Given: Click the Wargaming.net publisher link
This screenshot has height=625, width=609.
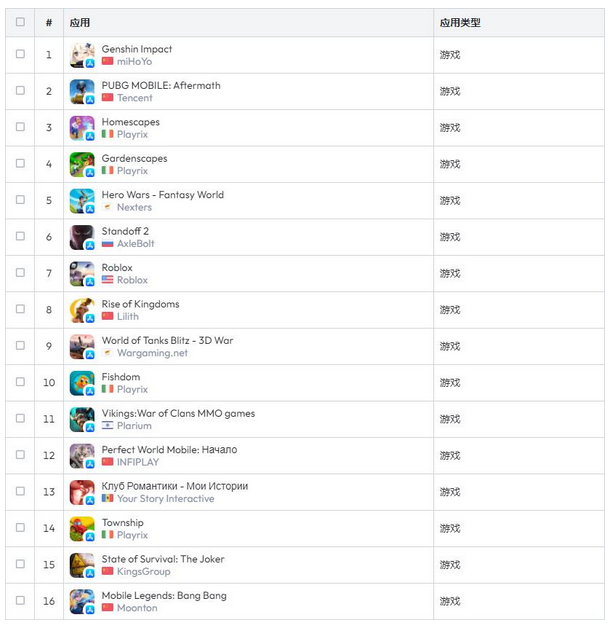Looking at the screenshot, I should (x=152, y=353).
